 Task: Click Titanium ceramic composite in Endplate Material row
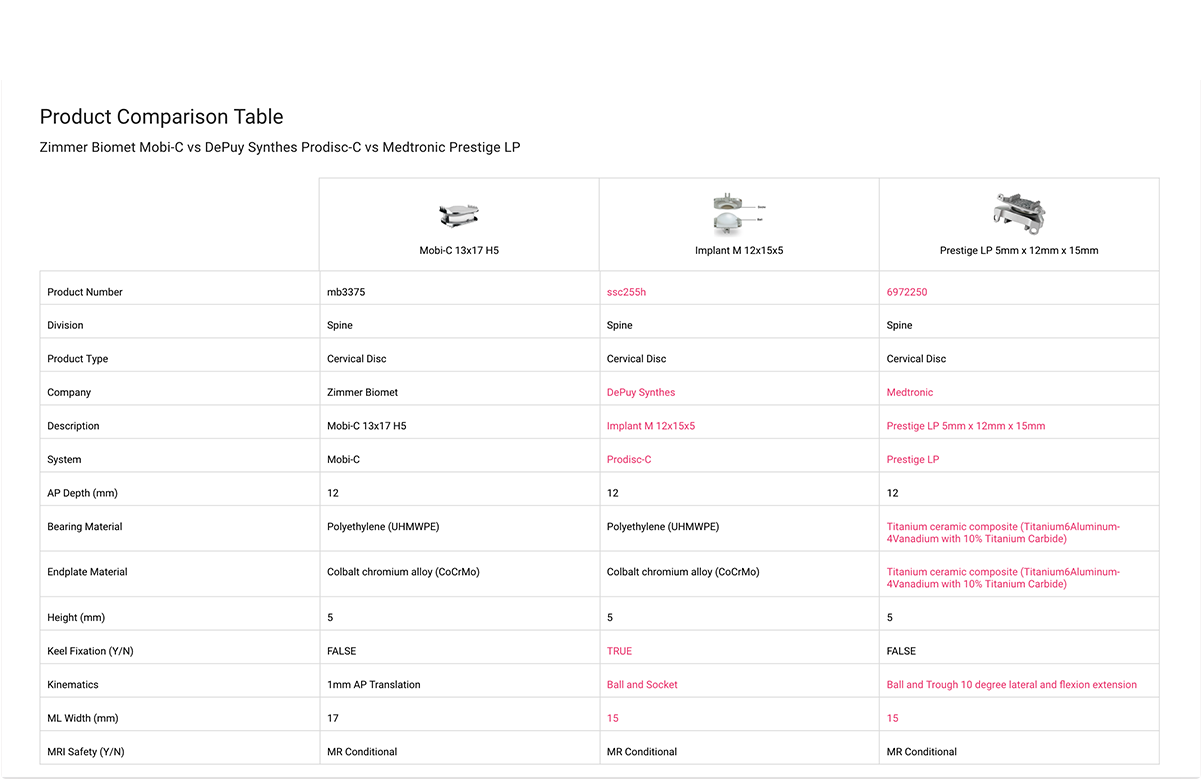[1003, 578]
